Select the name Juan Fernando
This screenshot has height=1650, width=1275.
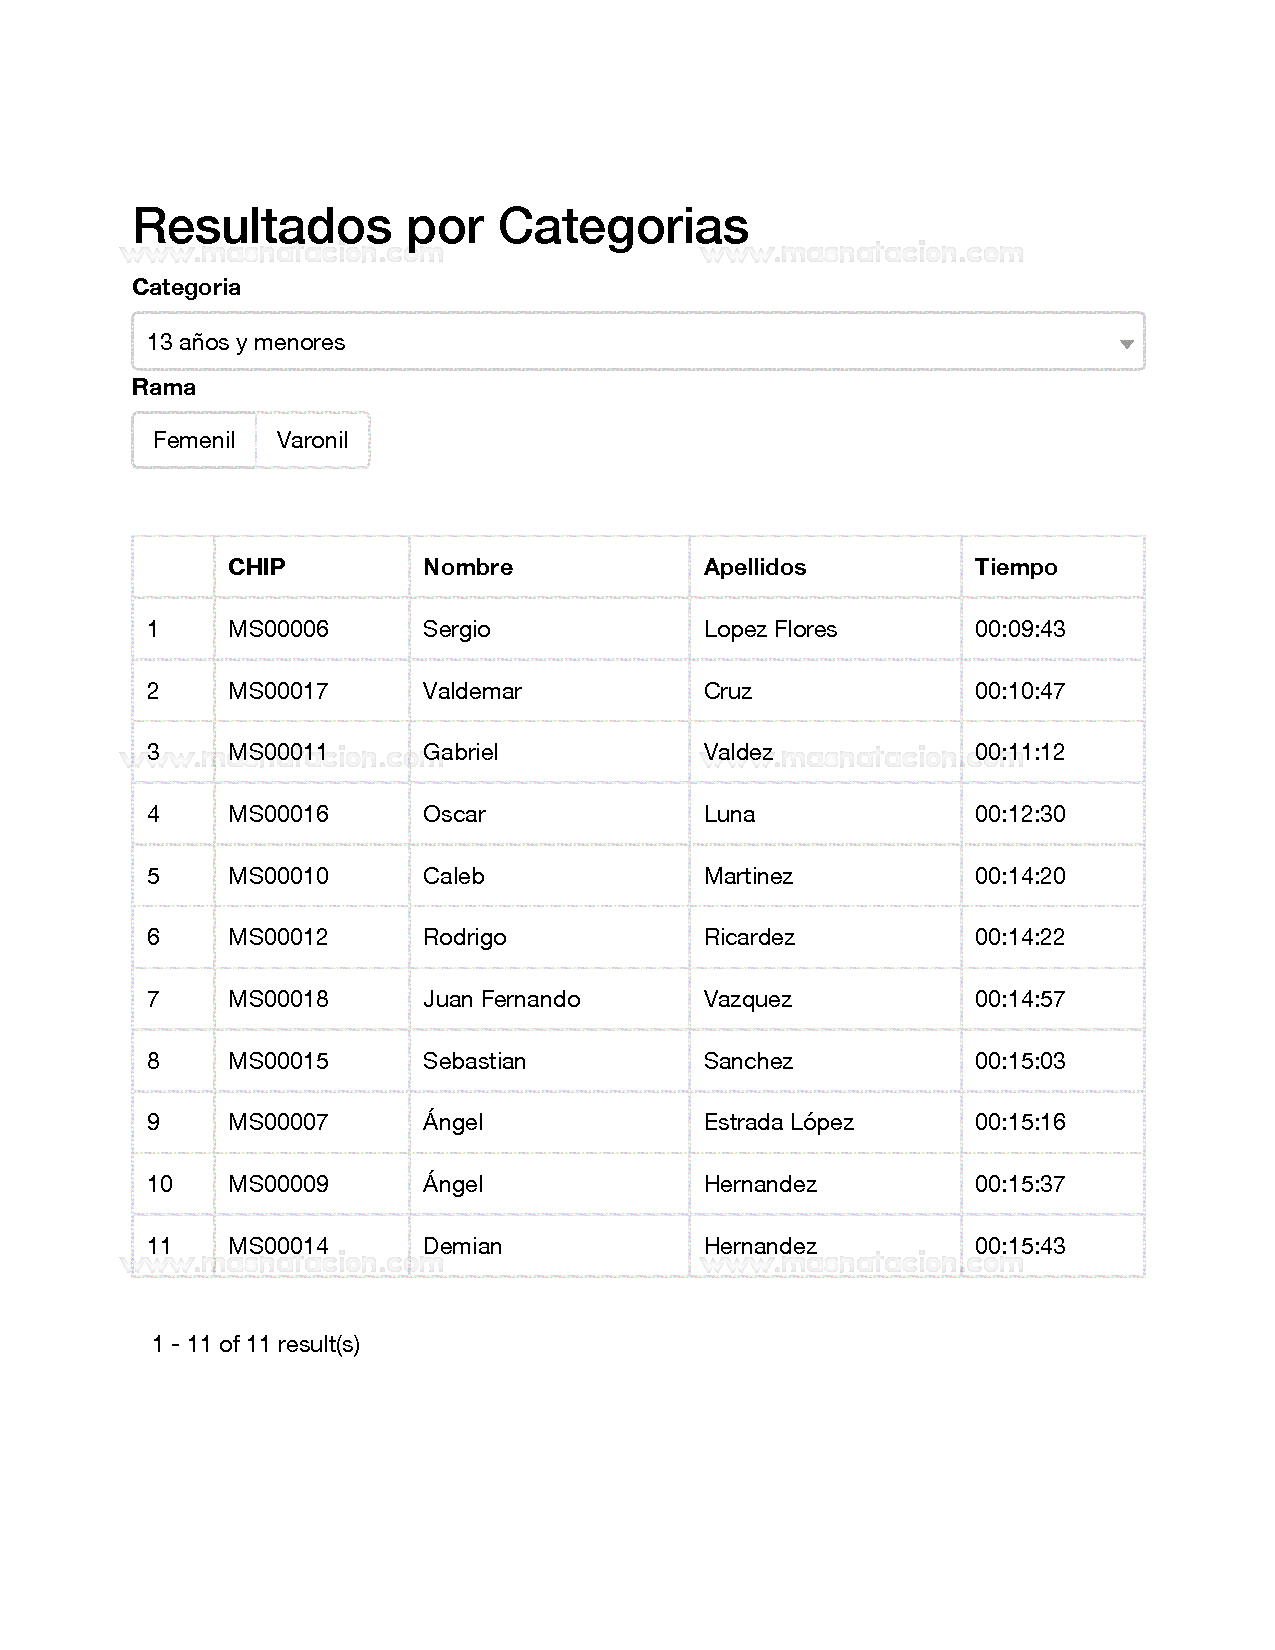[501, 999]
